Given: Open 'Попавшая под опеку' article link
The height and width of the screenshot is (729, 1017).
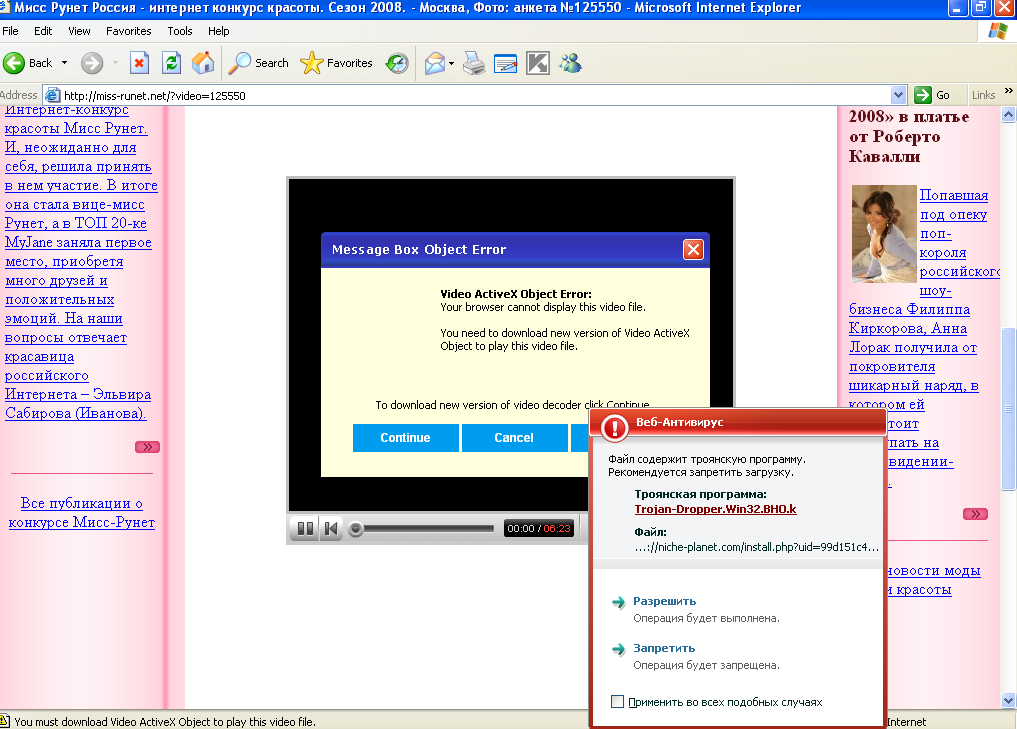Looking at the screenshot, I should [953, 204].
